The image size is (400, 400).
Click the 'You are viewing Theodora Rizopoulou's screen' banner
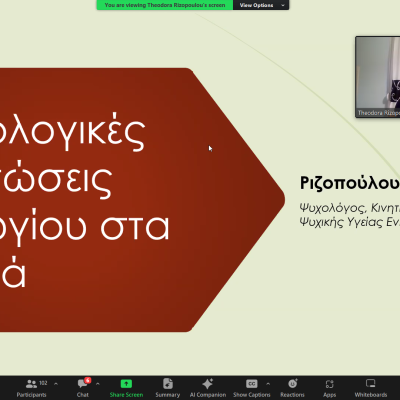coord(165,5)
